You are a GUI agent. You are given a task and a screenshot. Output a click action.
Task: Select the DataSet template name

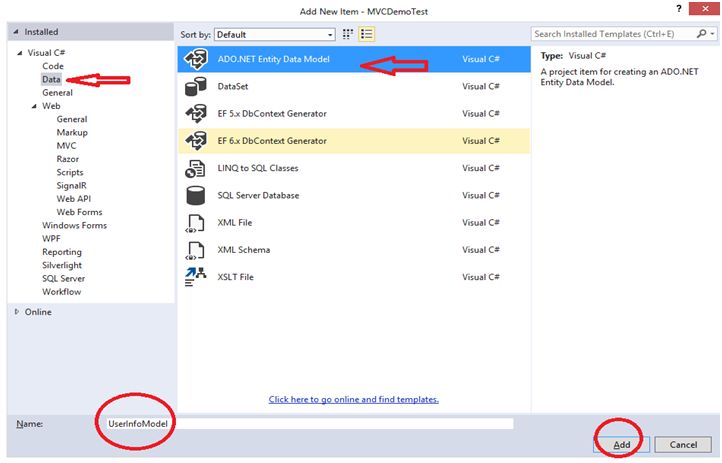click(233, 86)
